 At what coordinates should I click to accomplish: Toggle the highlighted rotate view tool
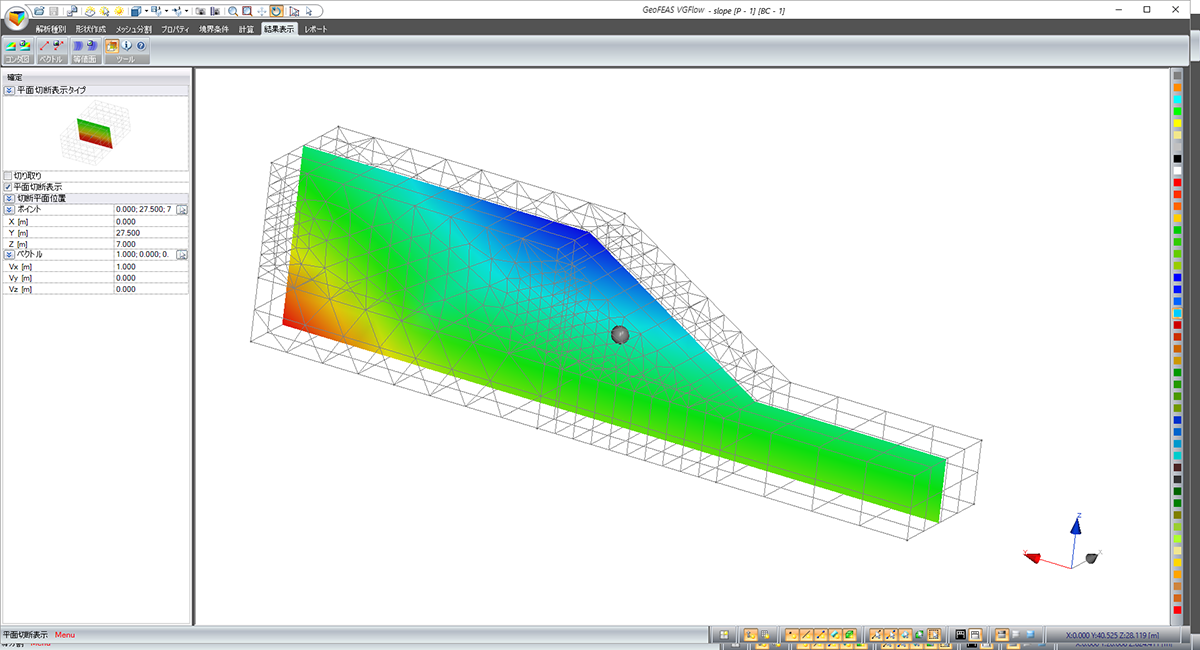pos(276,11)
